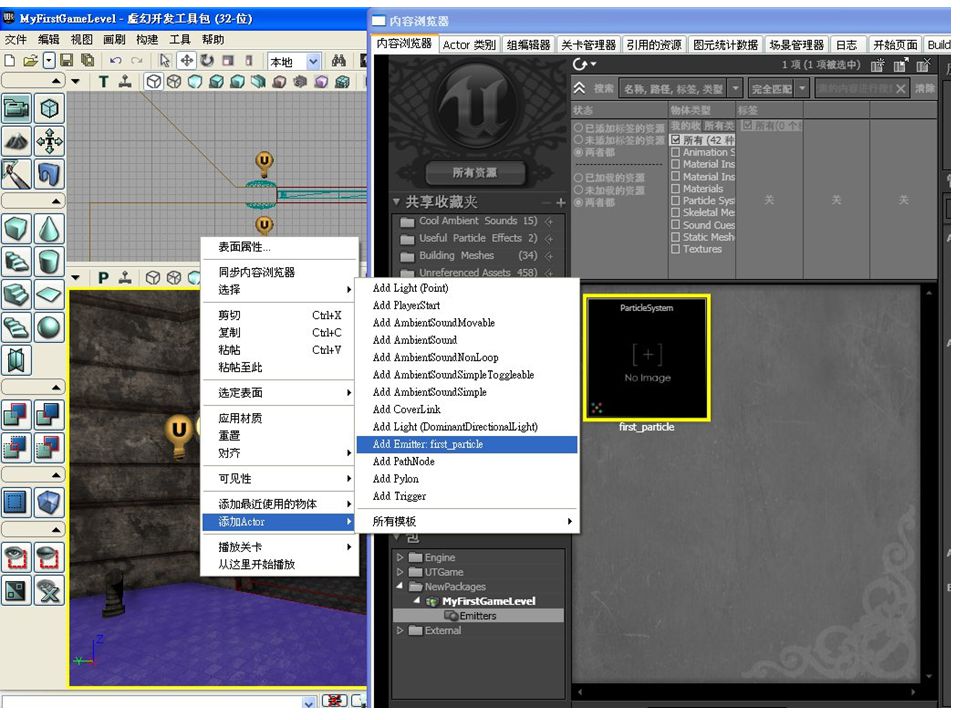The width and height of the screenshot is (960, 720).
Task: Check the Sound Cues type filter
Action: (x=675, y=225)
